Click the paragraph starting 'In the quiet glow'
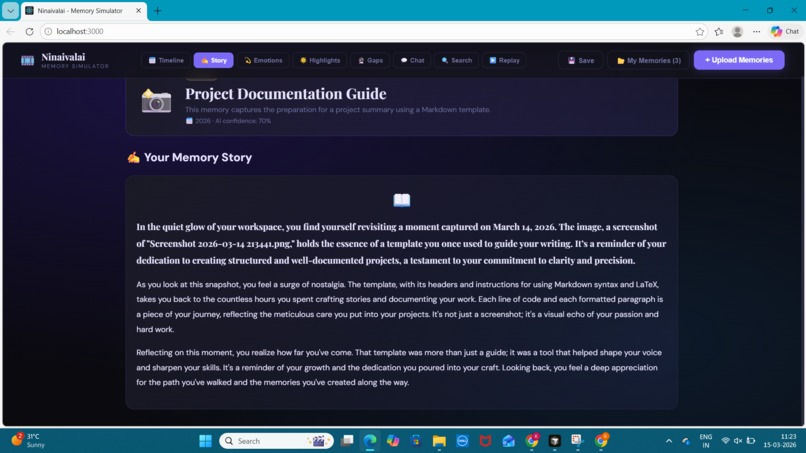The height and width of the screenshot is (453, 806). tap(401, 244)
